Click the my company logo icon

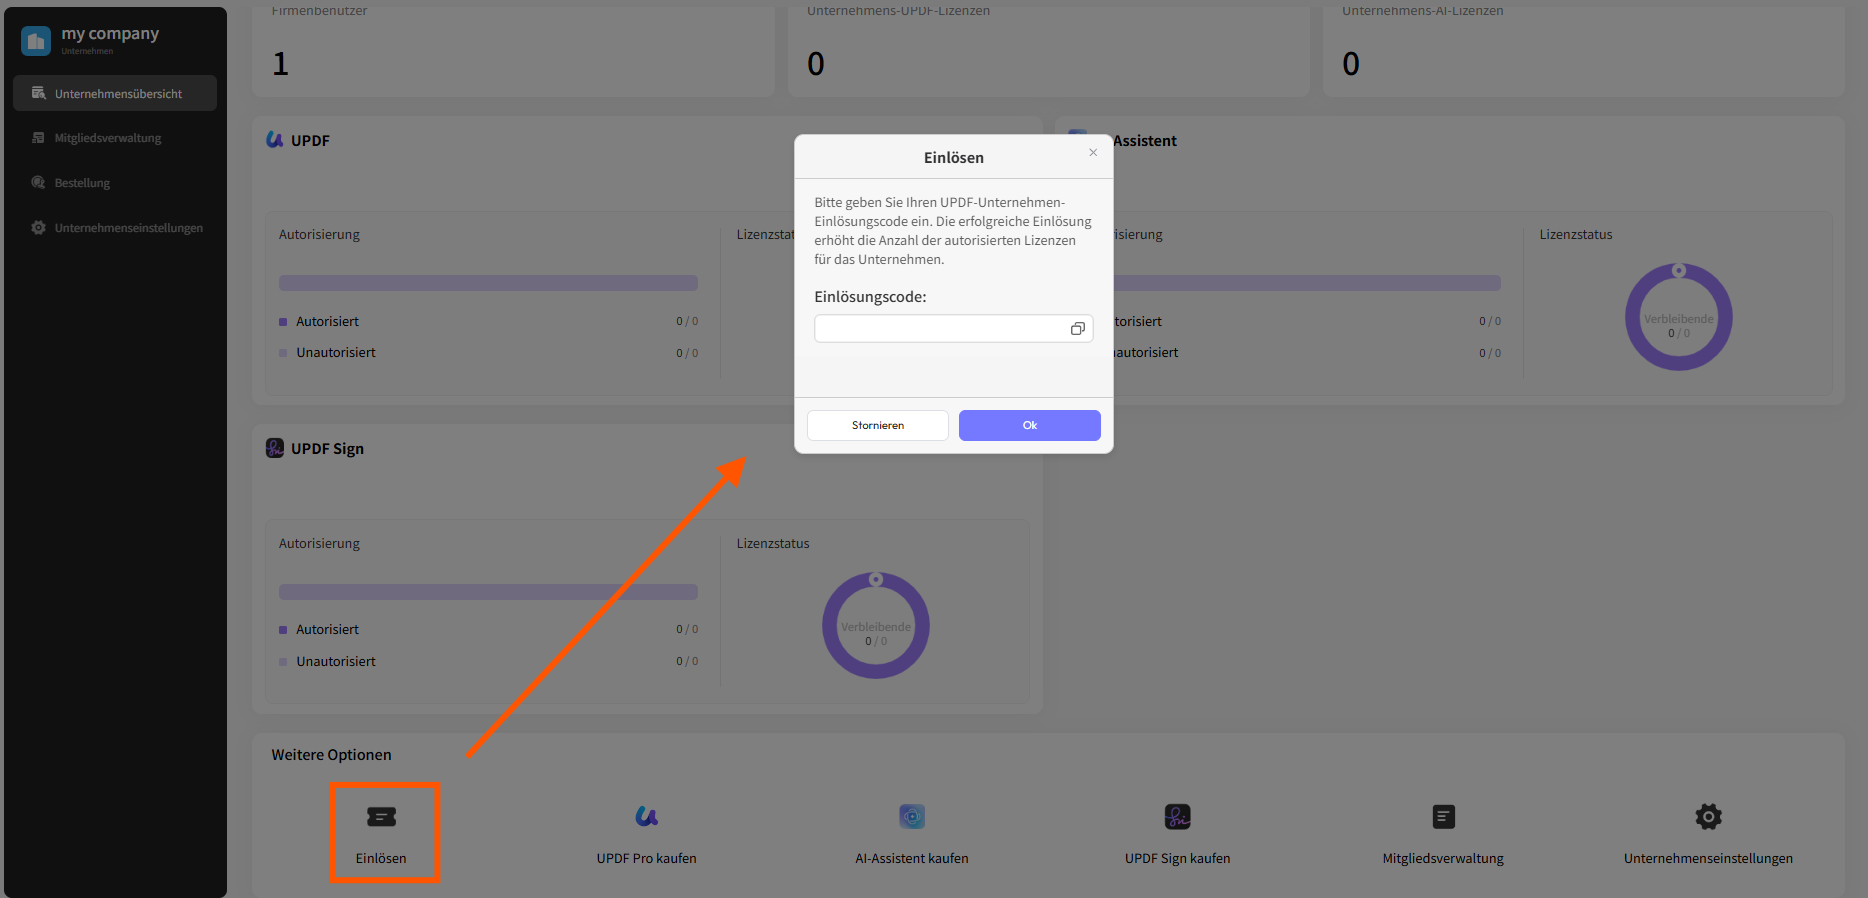pyautogui.click(x=36, y=41)
